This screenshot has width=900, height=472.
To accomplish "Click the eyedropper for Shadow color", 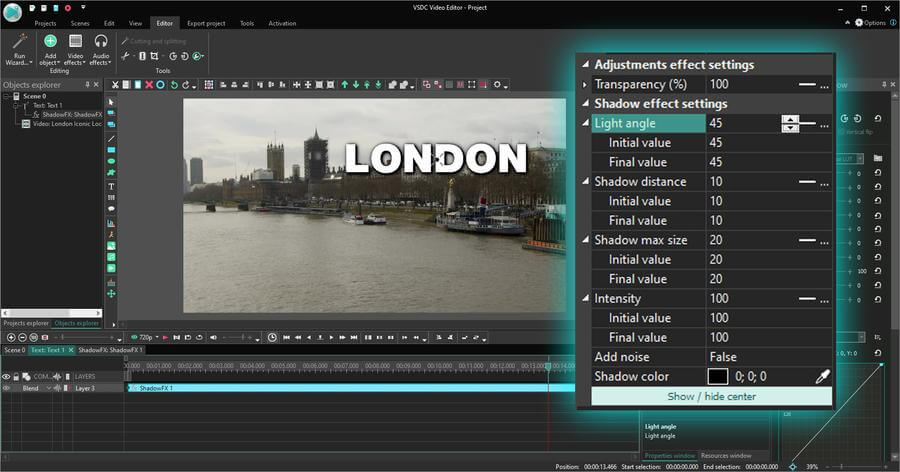I will click(x=823, y=376).
